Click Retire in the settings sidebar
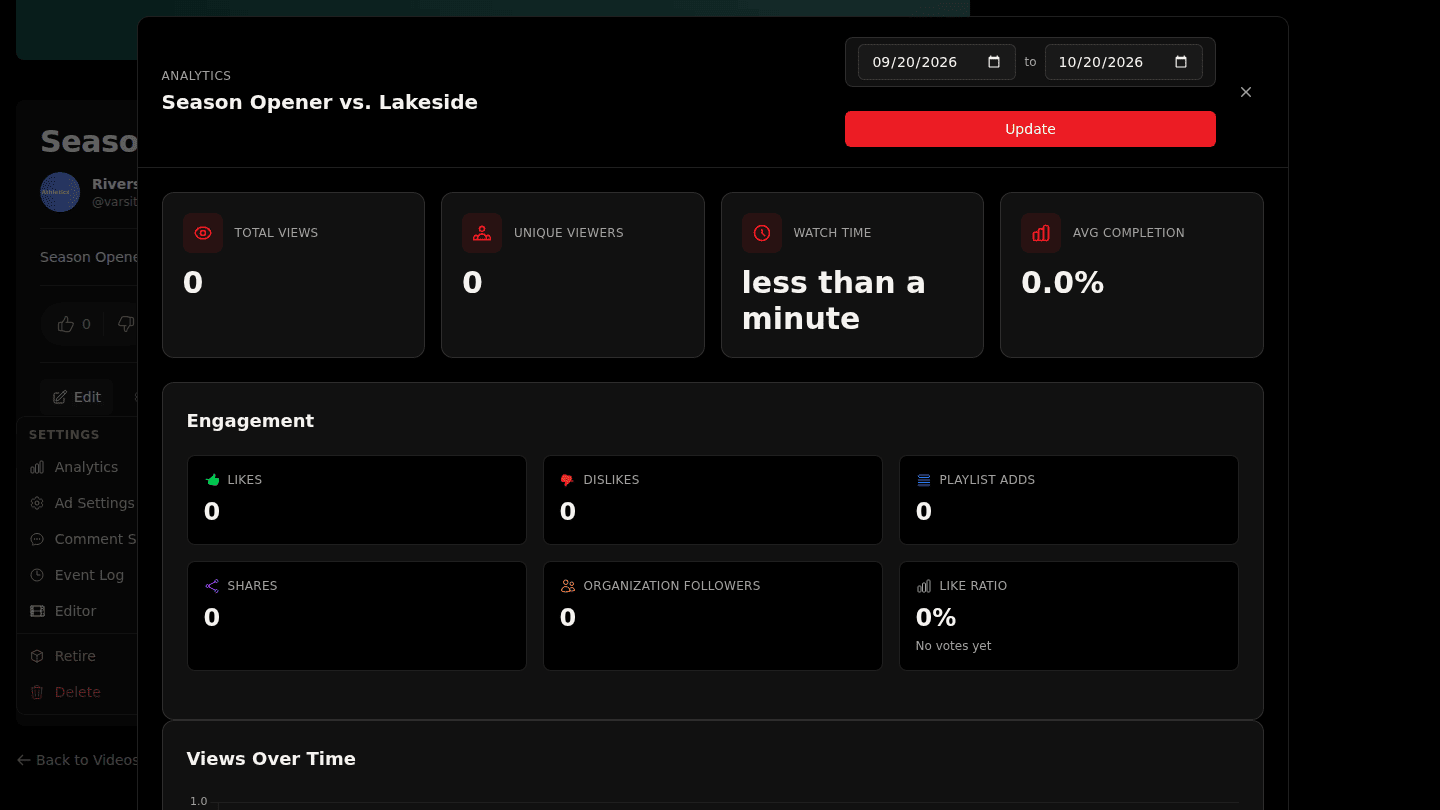 [77, 656]
